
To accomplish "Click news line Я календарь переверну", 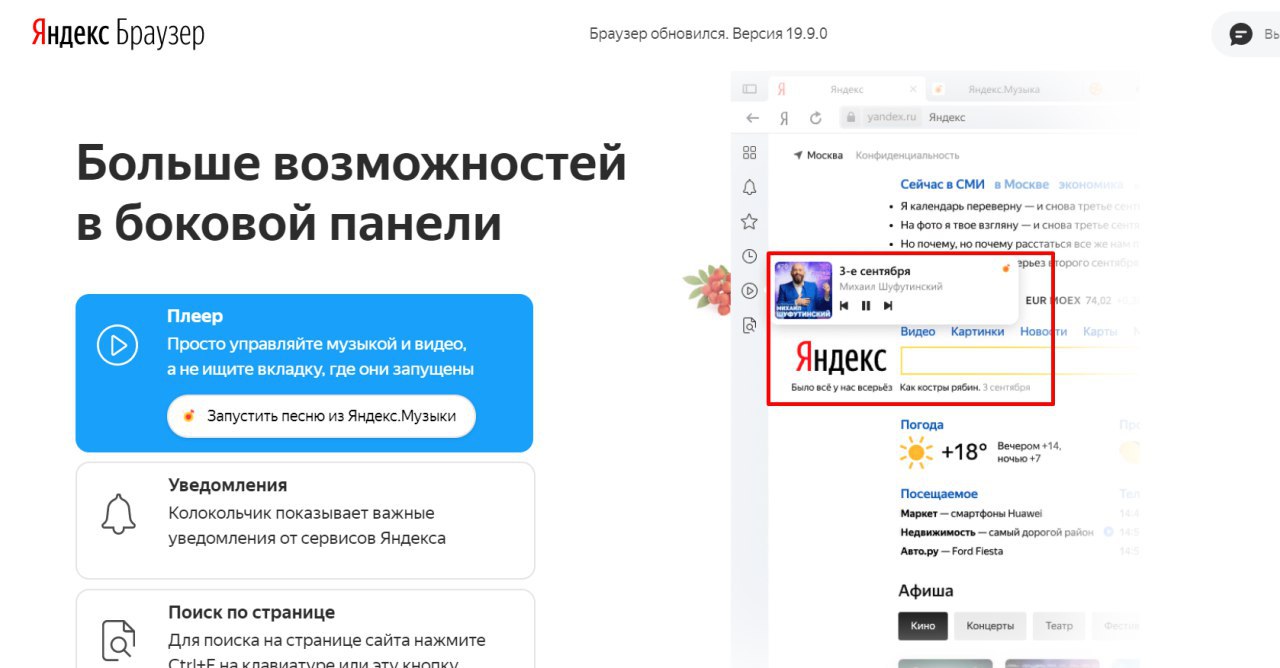I will click(1020, 205).
